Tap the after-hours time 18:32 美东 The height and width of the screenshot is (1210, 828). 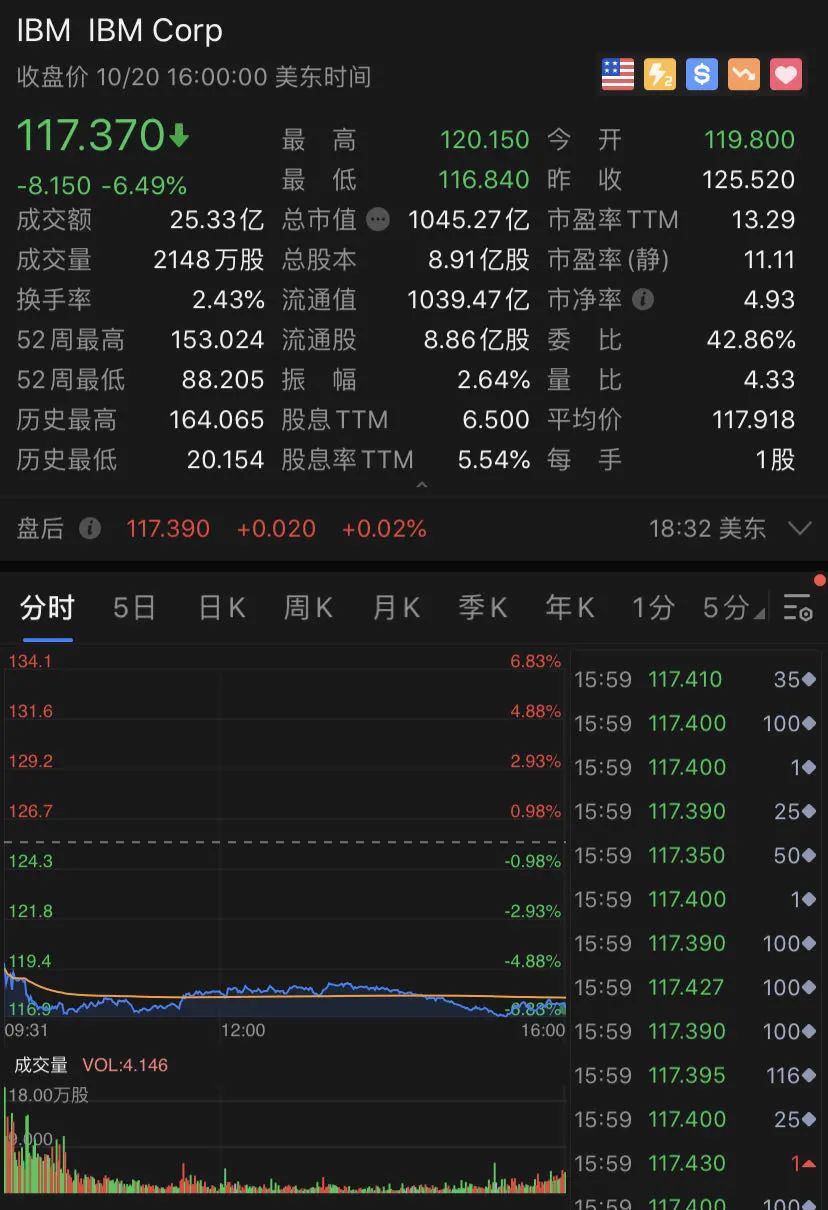[x=707, y=528]
